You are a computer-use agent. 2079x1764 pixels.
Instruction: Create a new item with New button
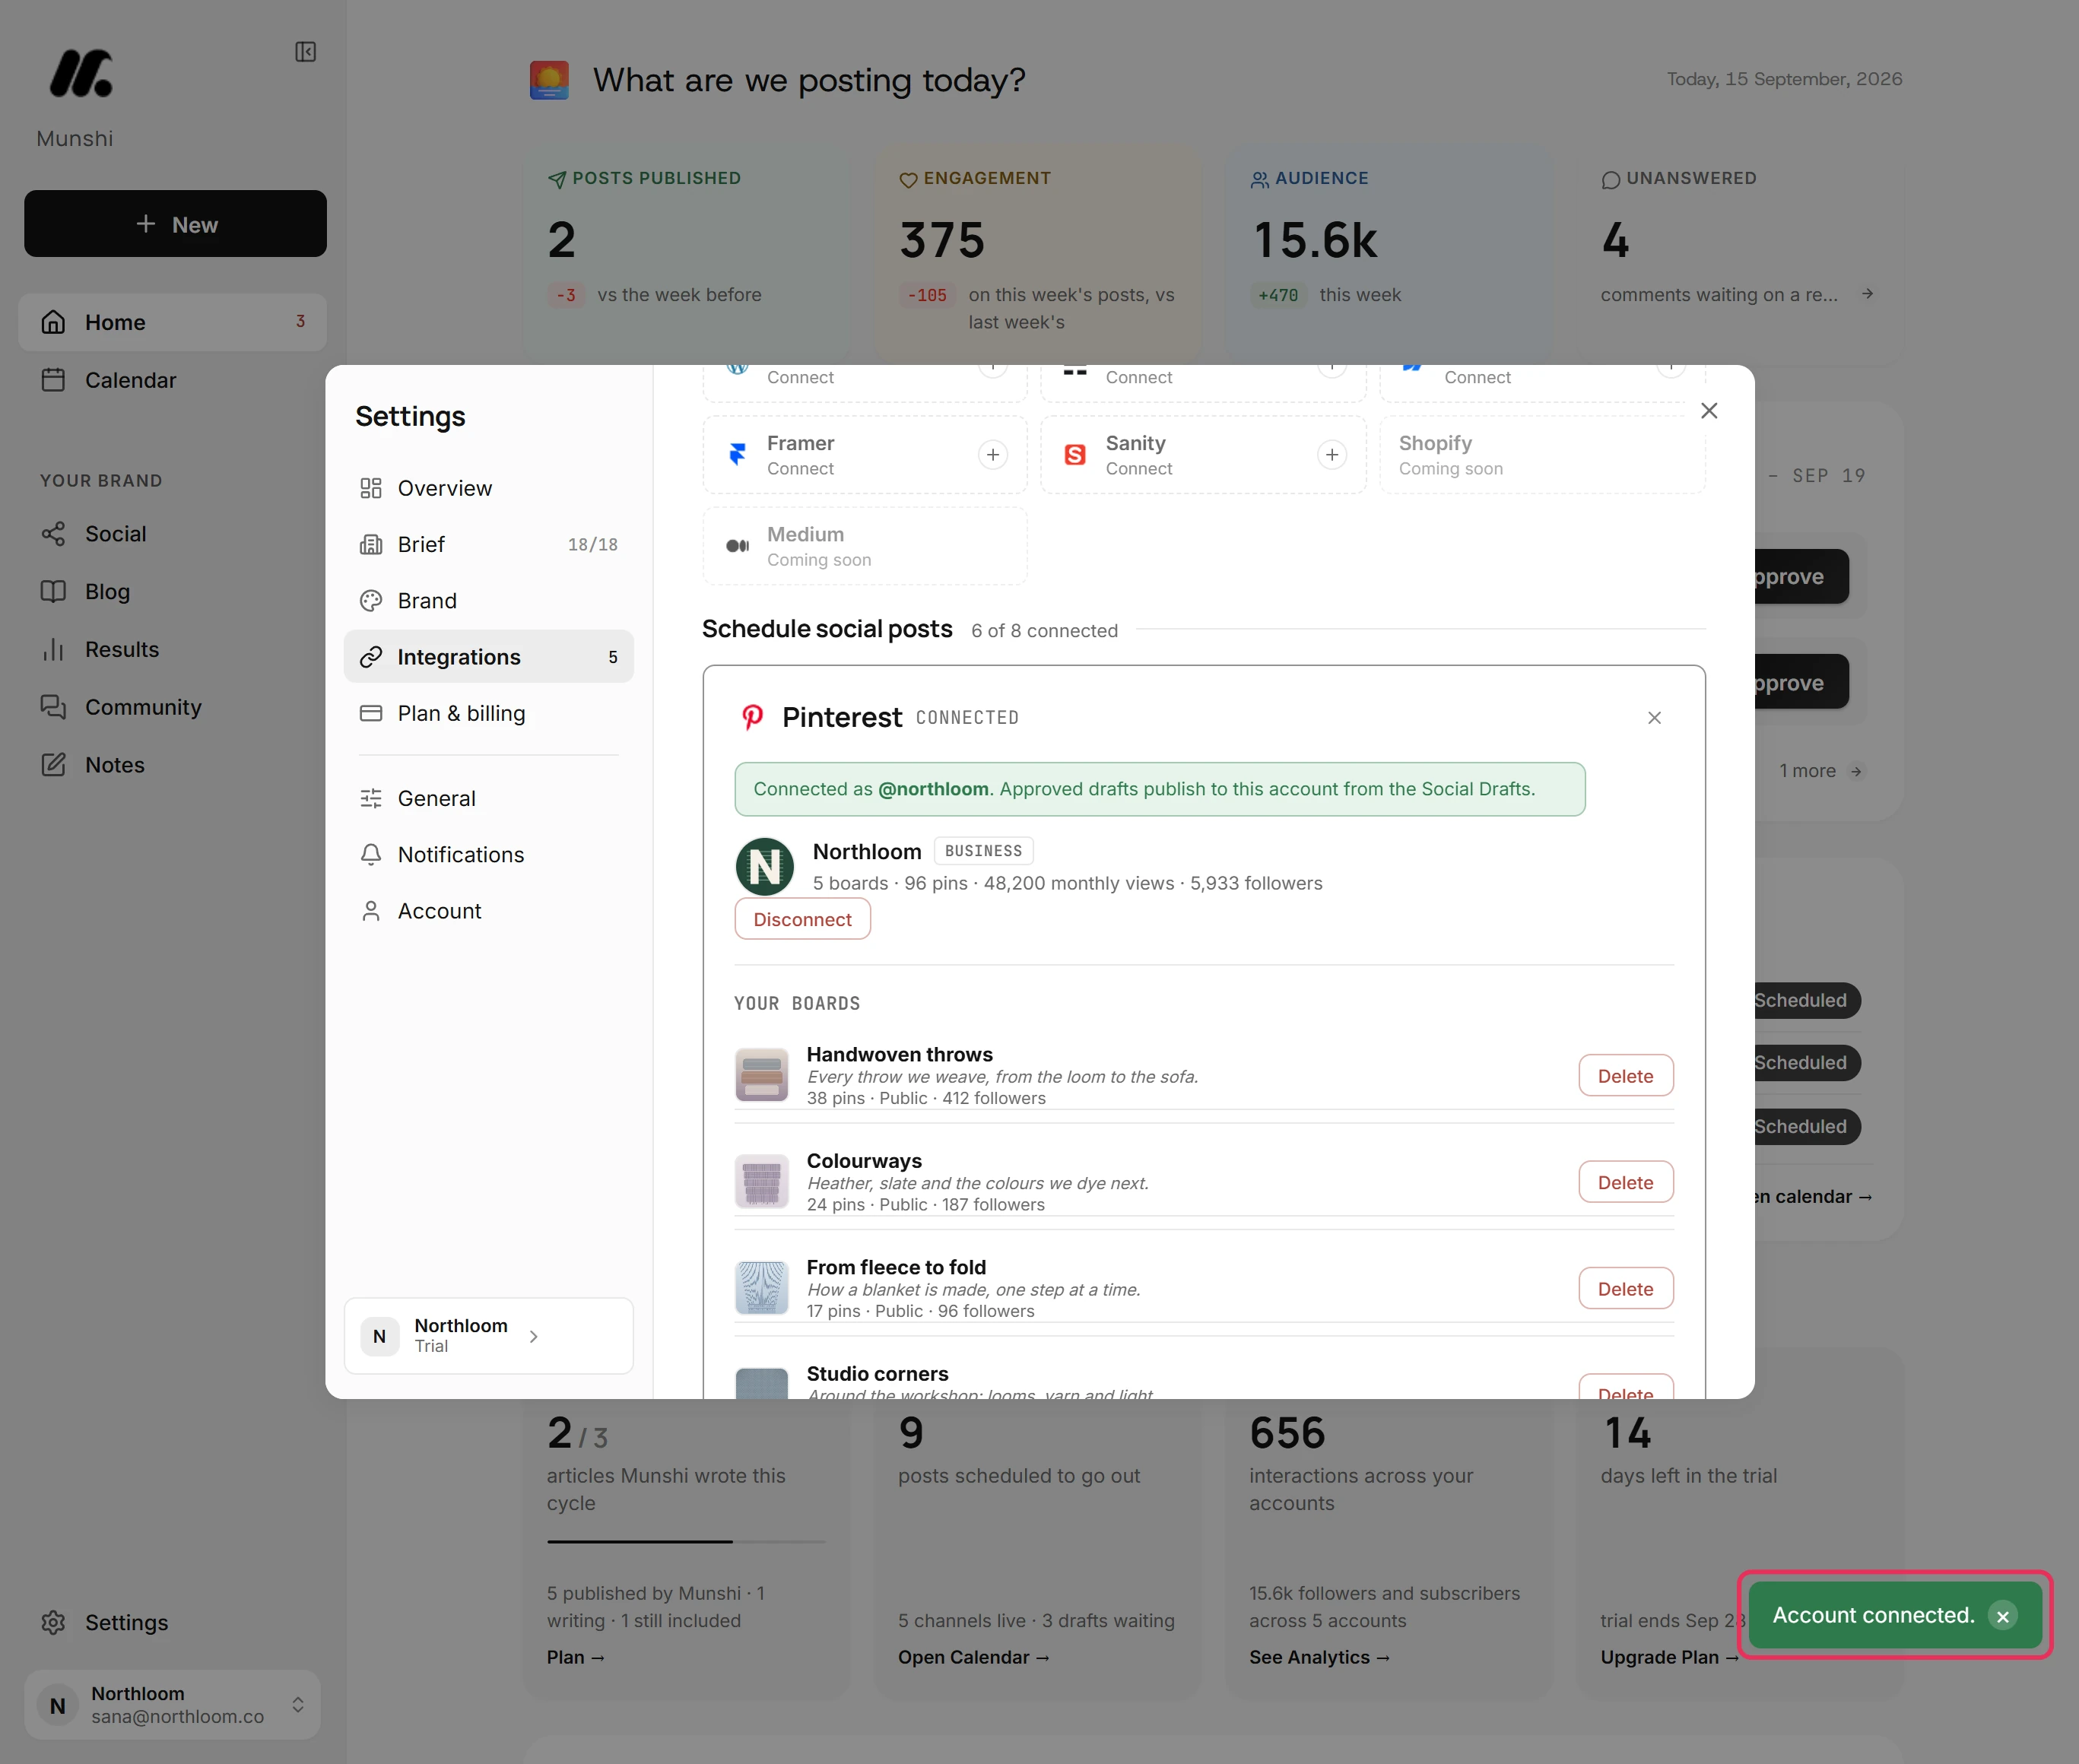tap(175, 224)
